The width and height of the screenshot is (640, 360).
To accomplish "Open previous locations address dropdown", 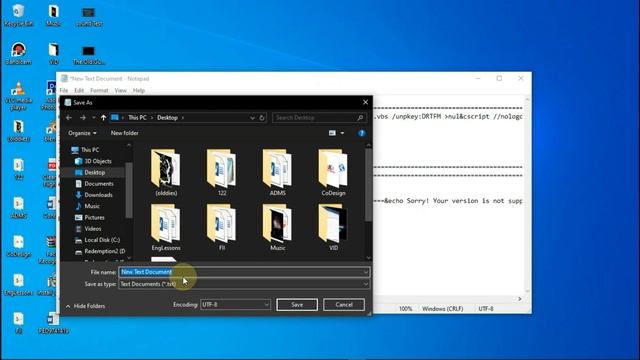I will coord(252,118).
